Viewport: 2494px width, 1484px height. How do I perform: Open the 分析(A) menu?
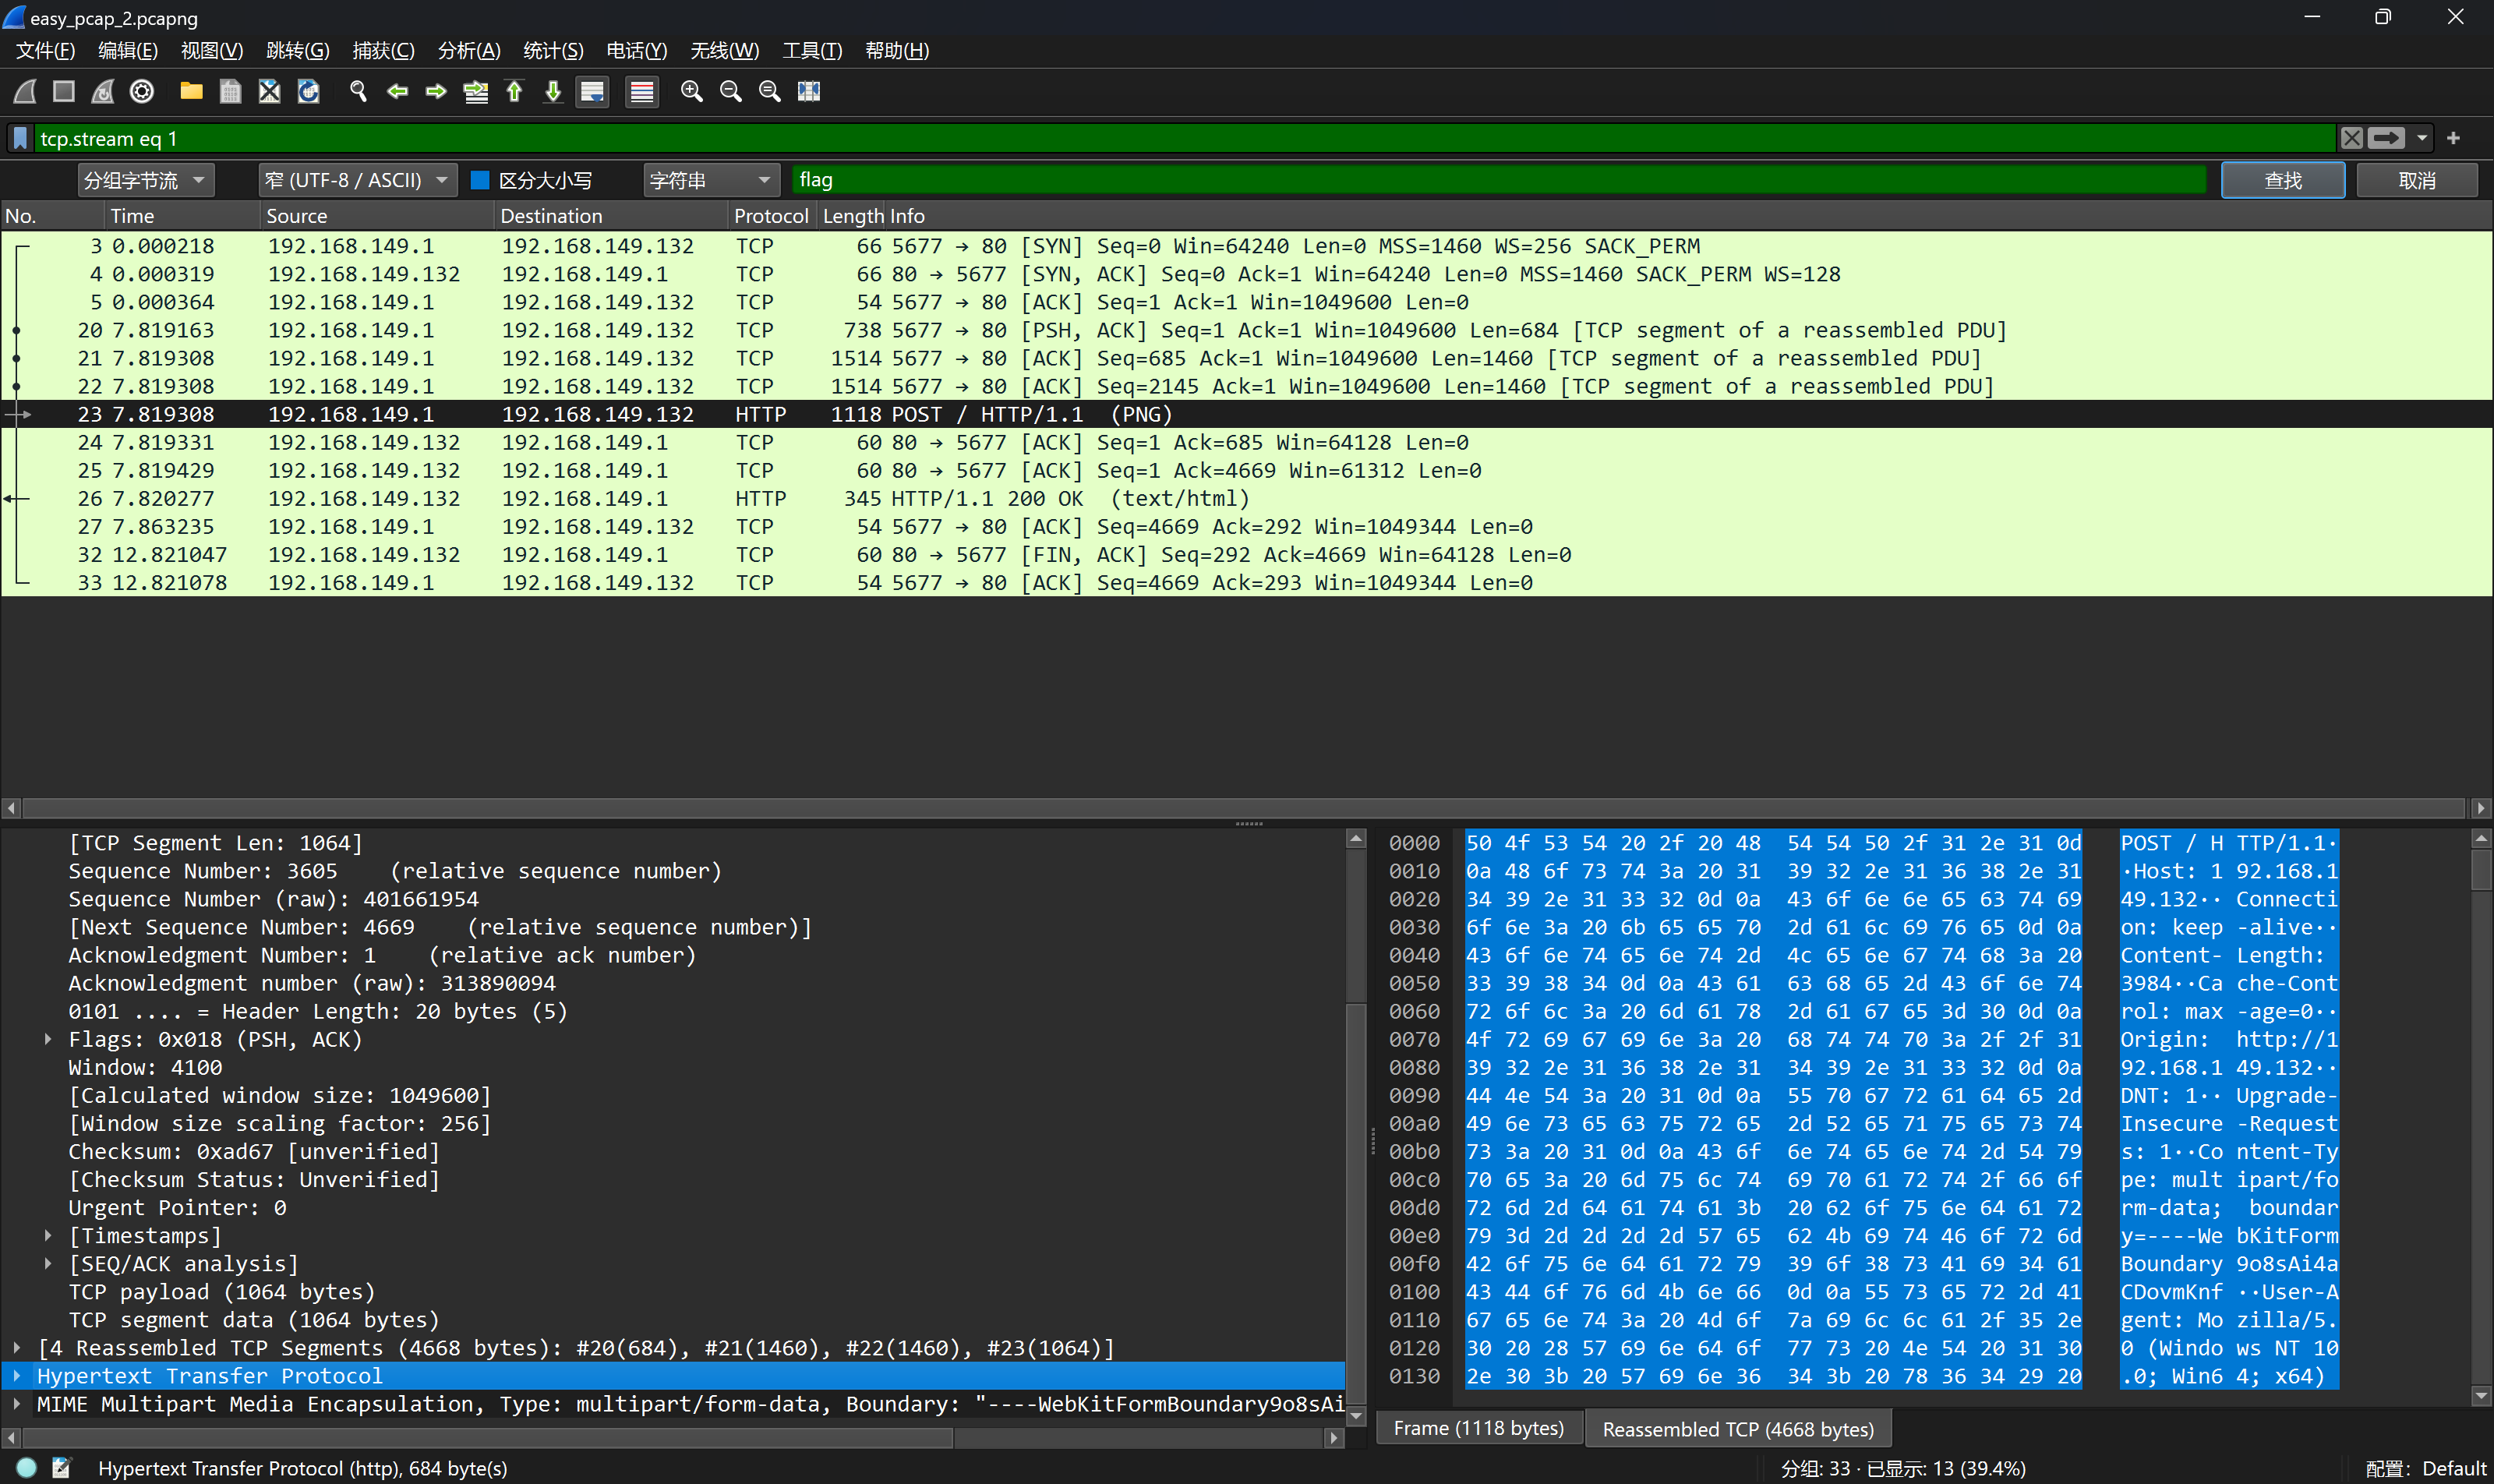point(469,50)
